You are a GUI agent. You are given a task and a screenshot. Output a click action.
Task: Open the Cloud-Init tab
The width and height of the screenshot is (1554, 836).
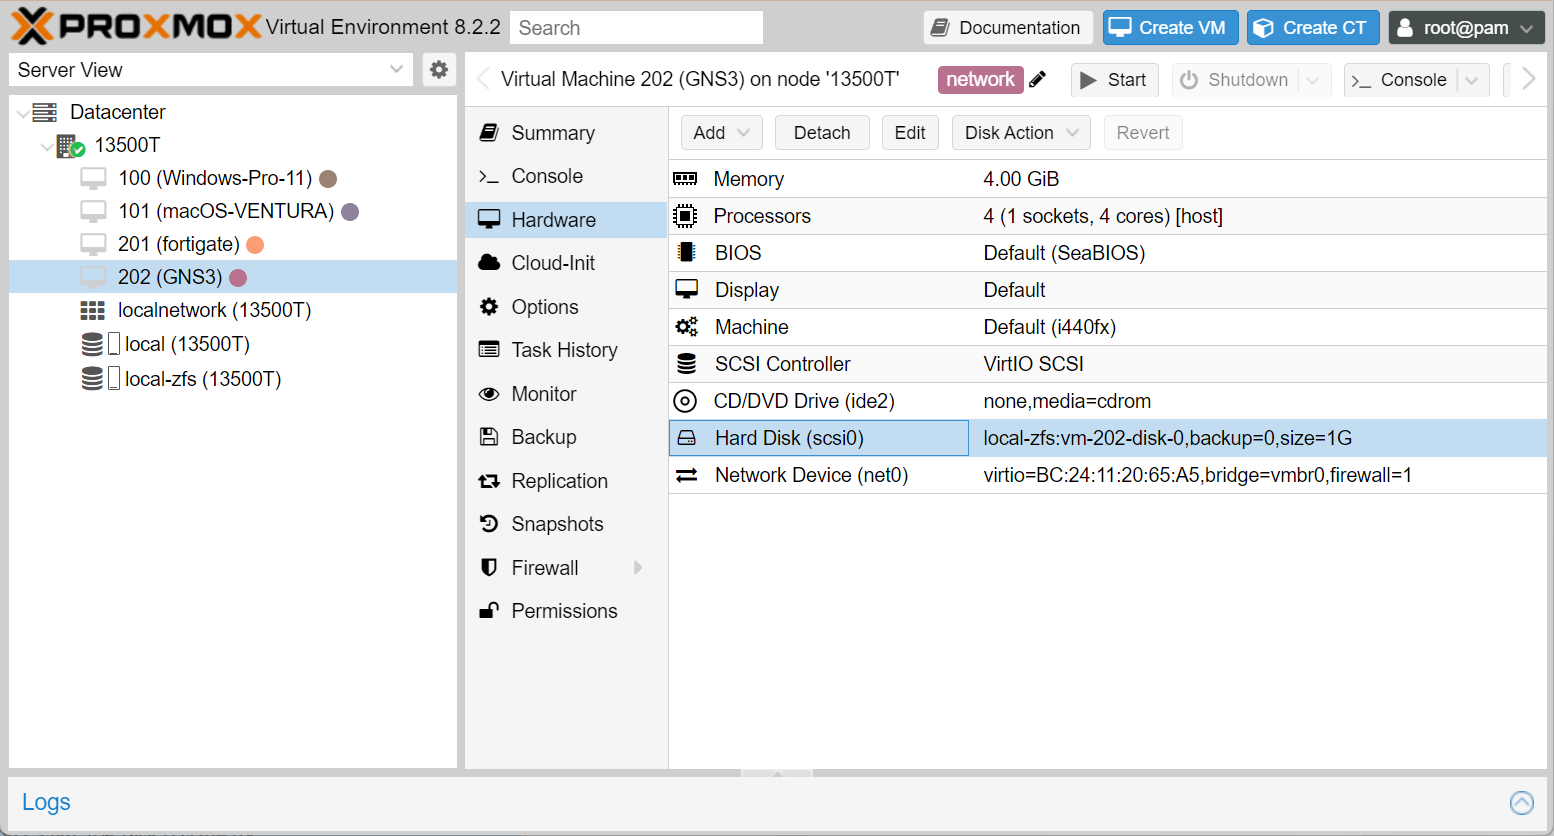[x=566, y=263]
